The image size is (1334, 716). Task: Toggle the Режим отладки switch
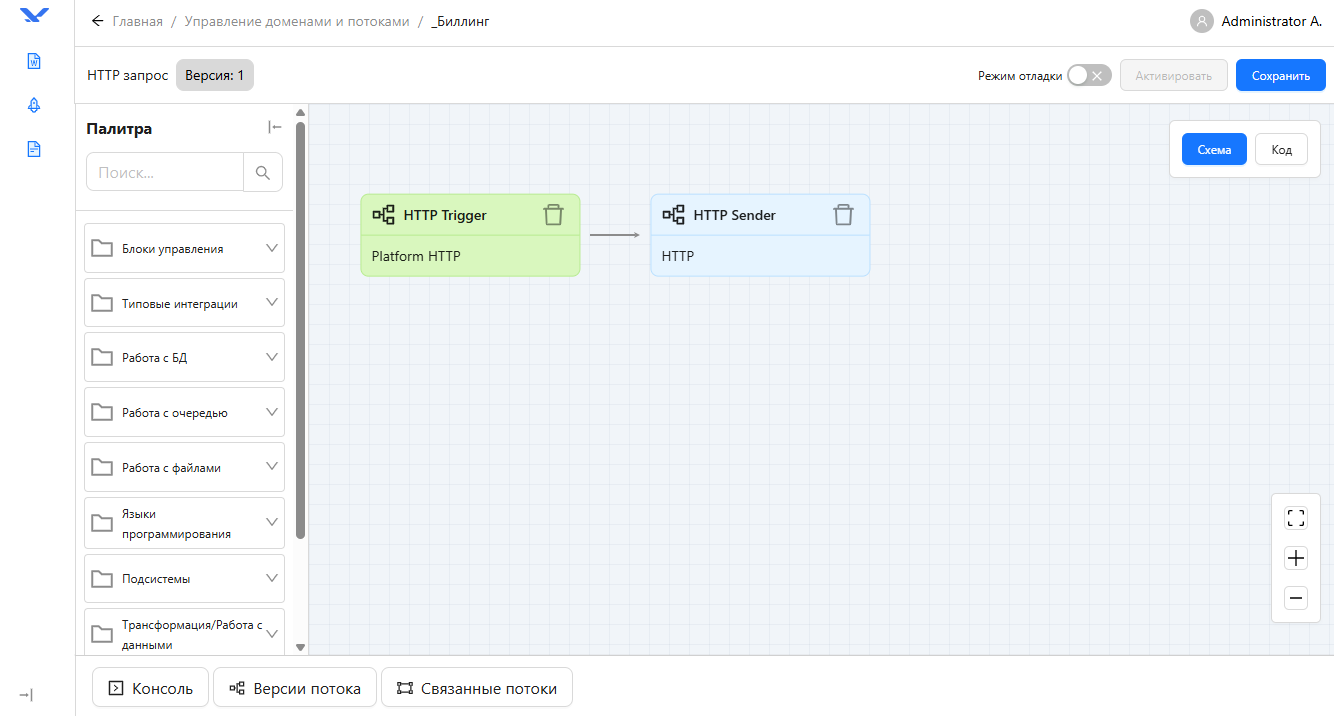[1088, 76]
